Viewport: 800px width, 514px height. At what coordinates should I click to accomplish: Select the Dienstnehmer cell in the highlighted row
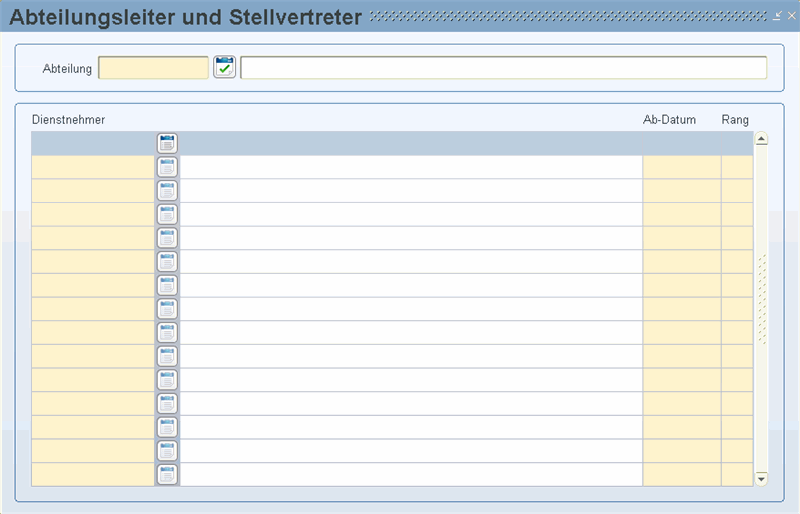tap(93, 143)
